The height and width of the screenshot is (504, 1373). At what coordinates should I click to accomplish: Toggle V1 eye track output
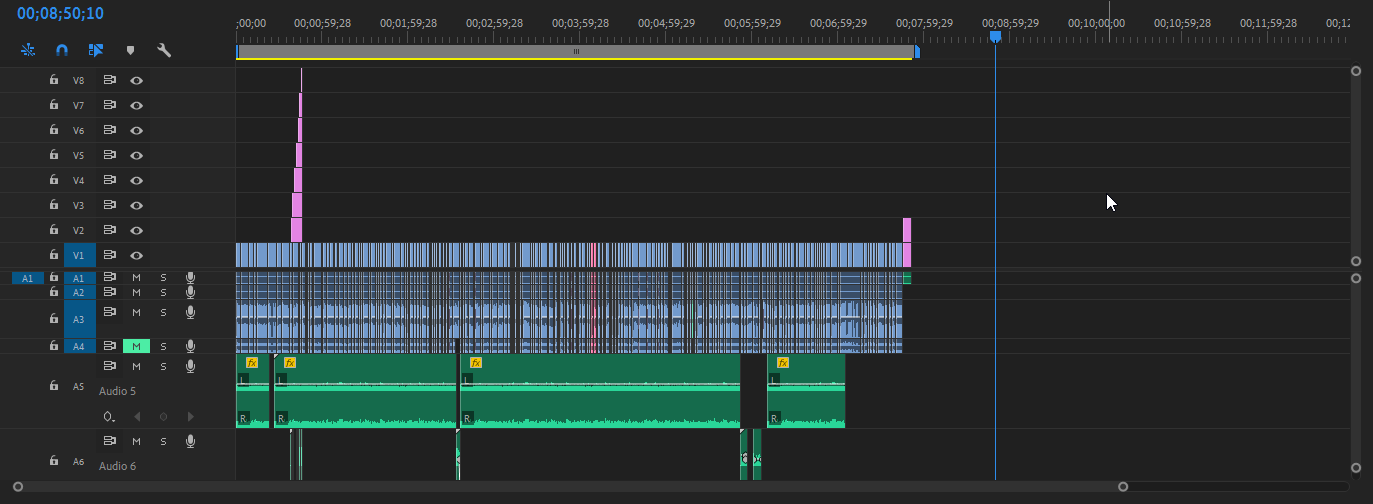pos(137,255)
